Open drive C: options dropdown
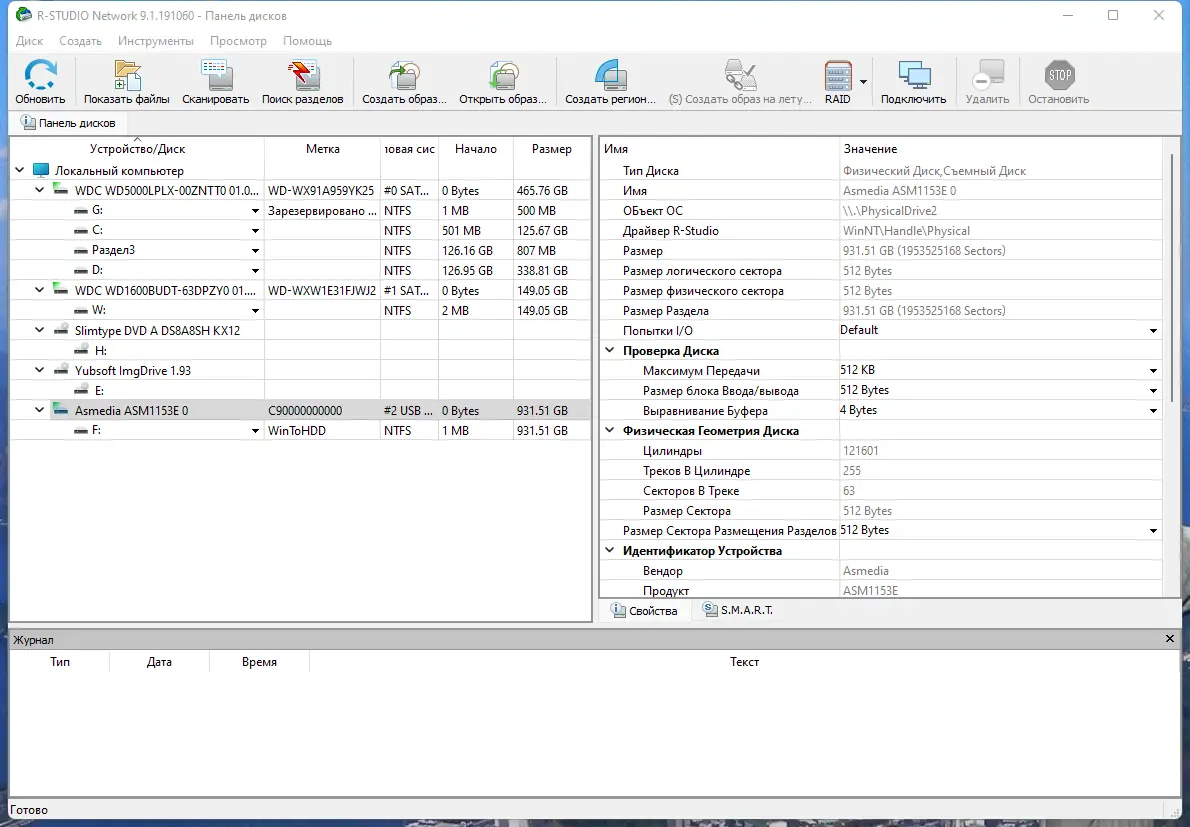The image size is (1190, 827). pyautogui.click(x=254, y=230)
